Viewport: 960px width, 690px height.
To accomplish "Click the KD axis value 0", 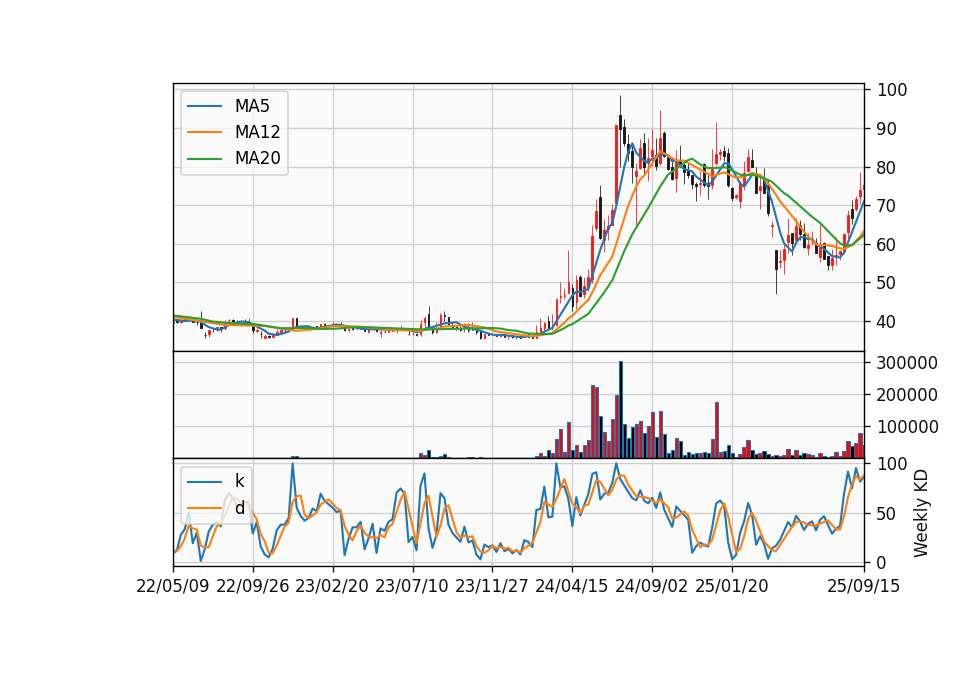I will click(882, 563).
